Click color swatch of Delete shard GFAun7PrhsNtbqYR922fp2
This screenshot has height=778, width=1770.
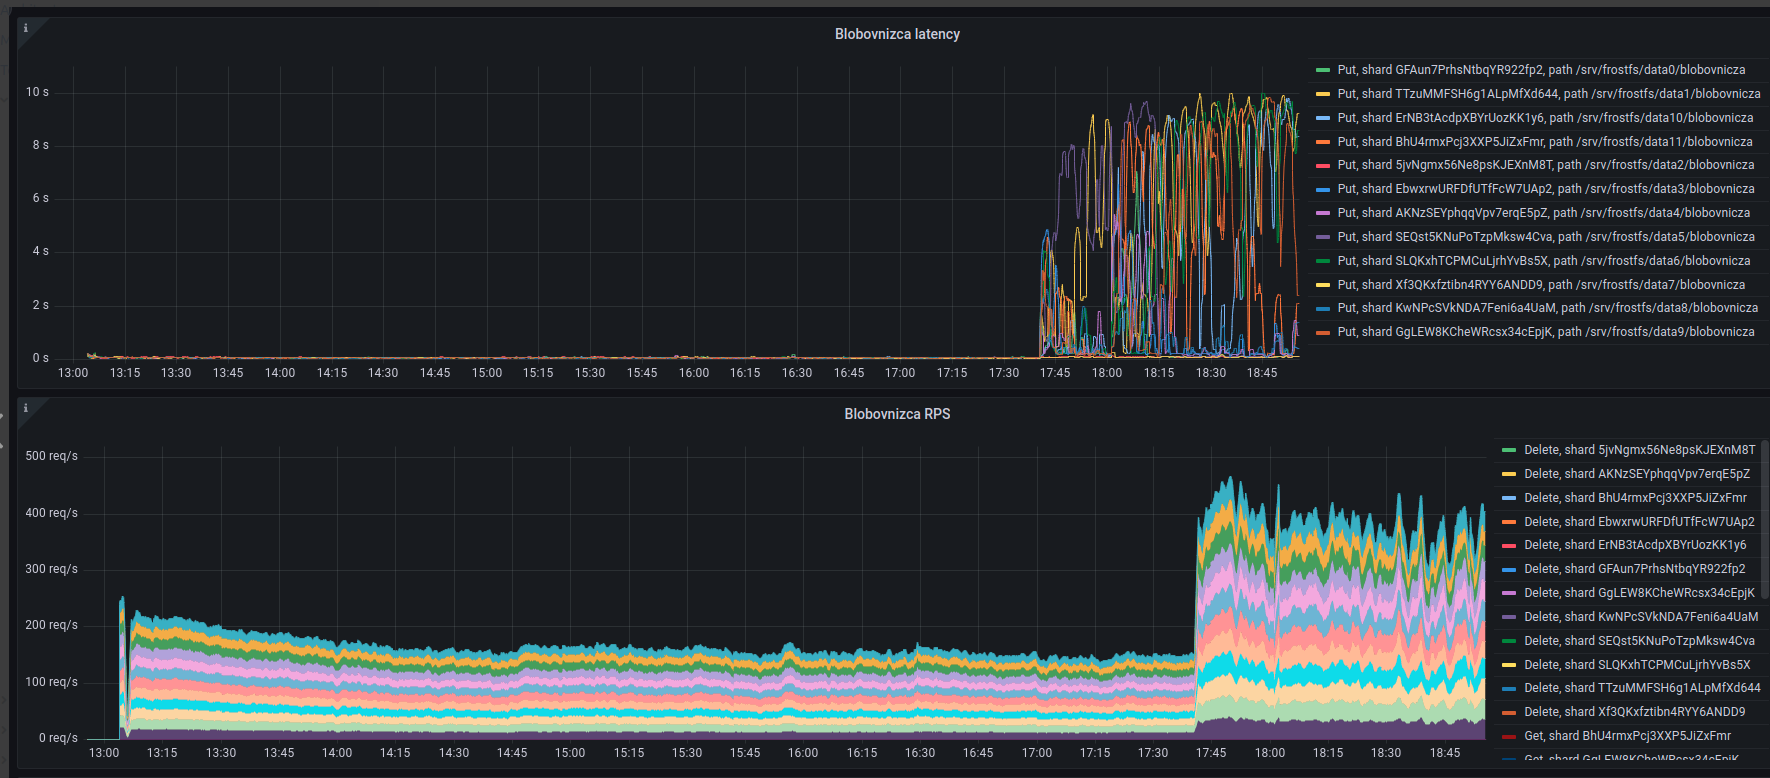tap(1509, 569)
